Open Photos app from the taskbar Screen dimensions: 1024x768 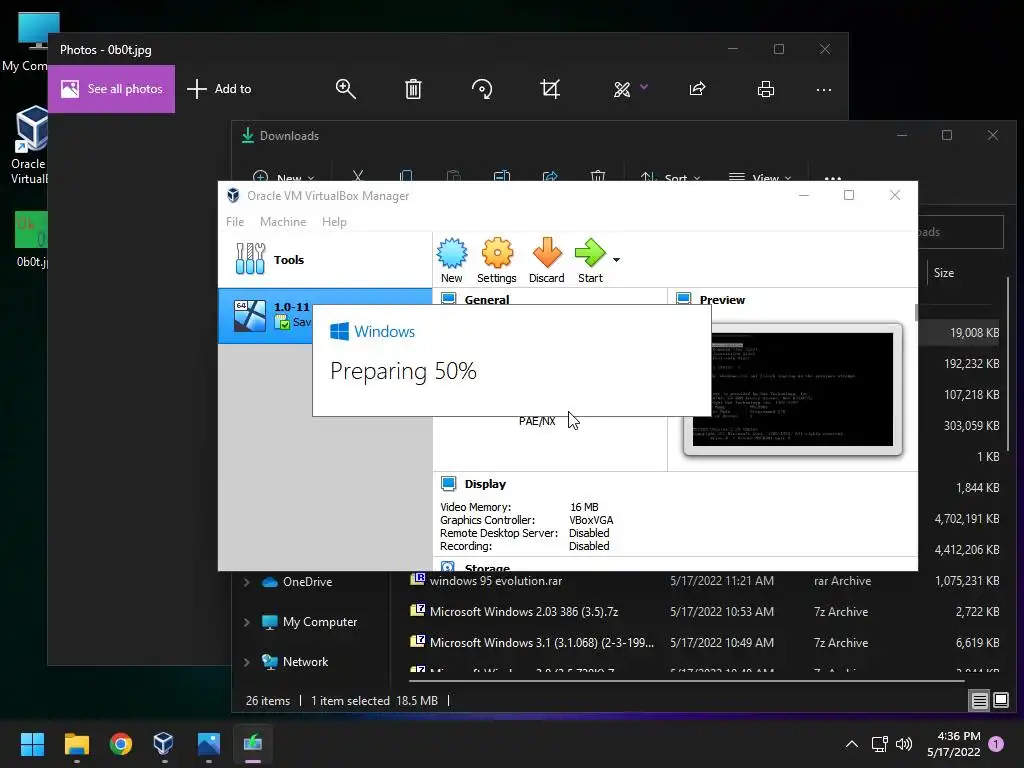click(208, 744)
